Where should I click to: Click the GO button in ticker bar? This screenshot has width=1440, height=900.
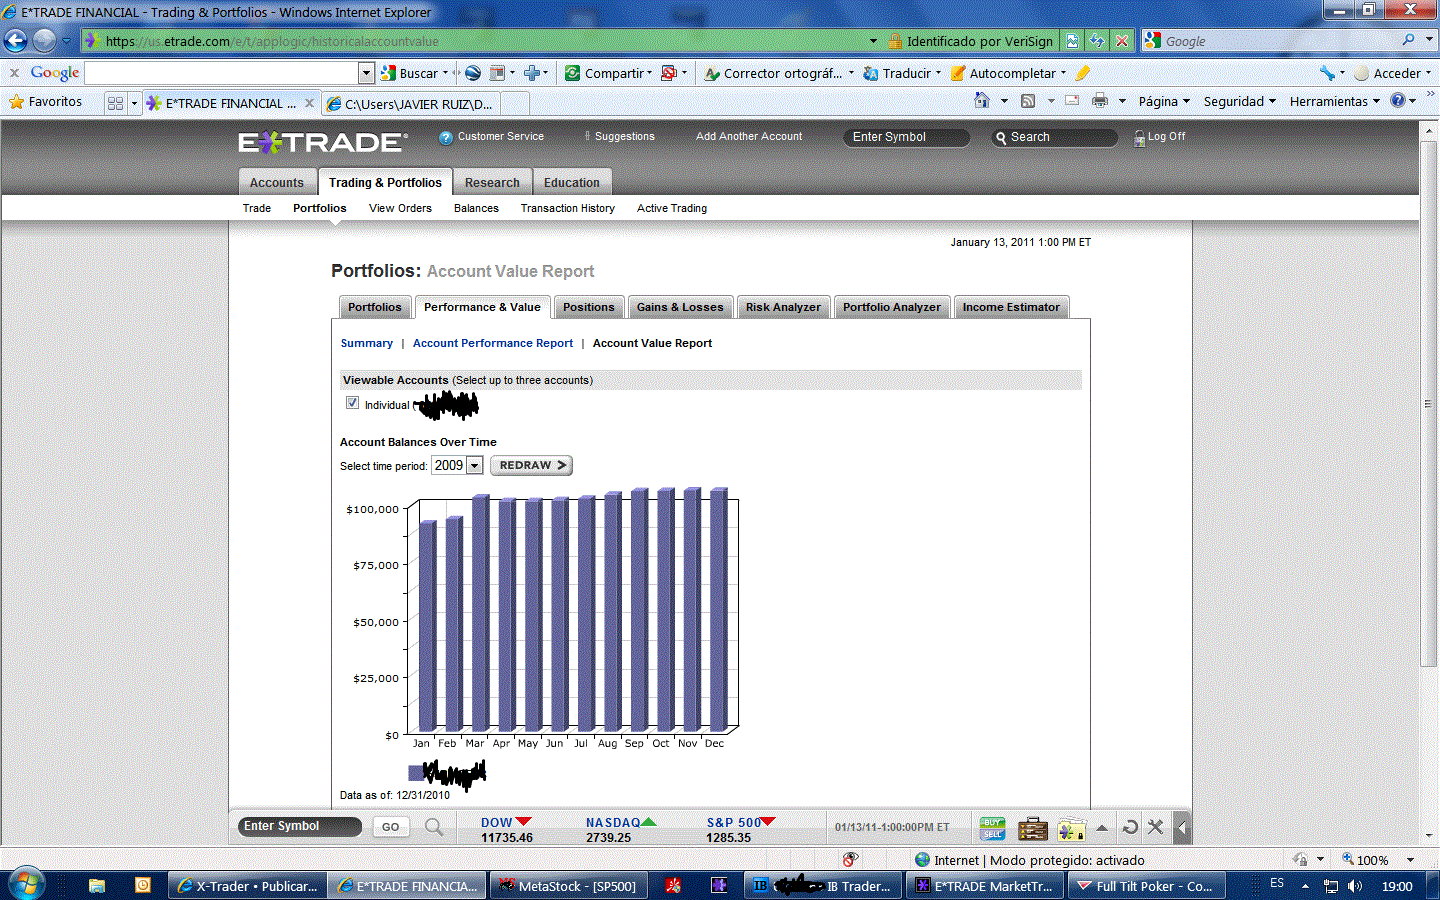pyautogui.click(x=390, y=827)
